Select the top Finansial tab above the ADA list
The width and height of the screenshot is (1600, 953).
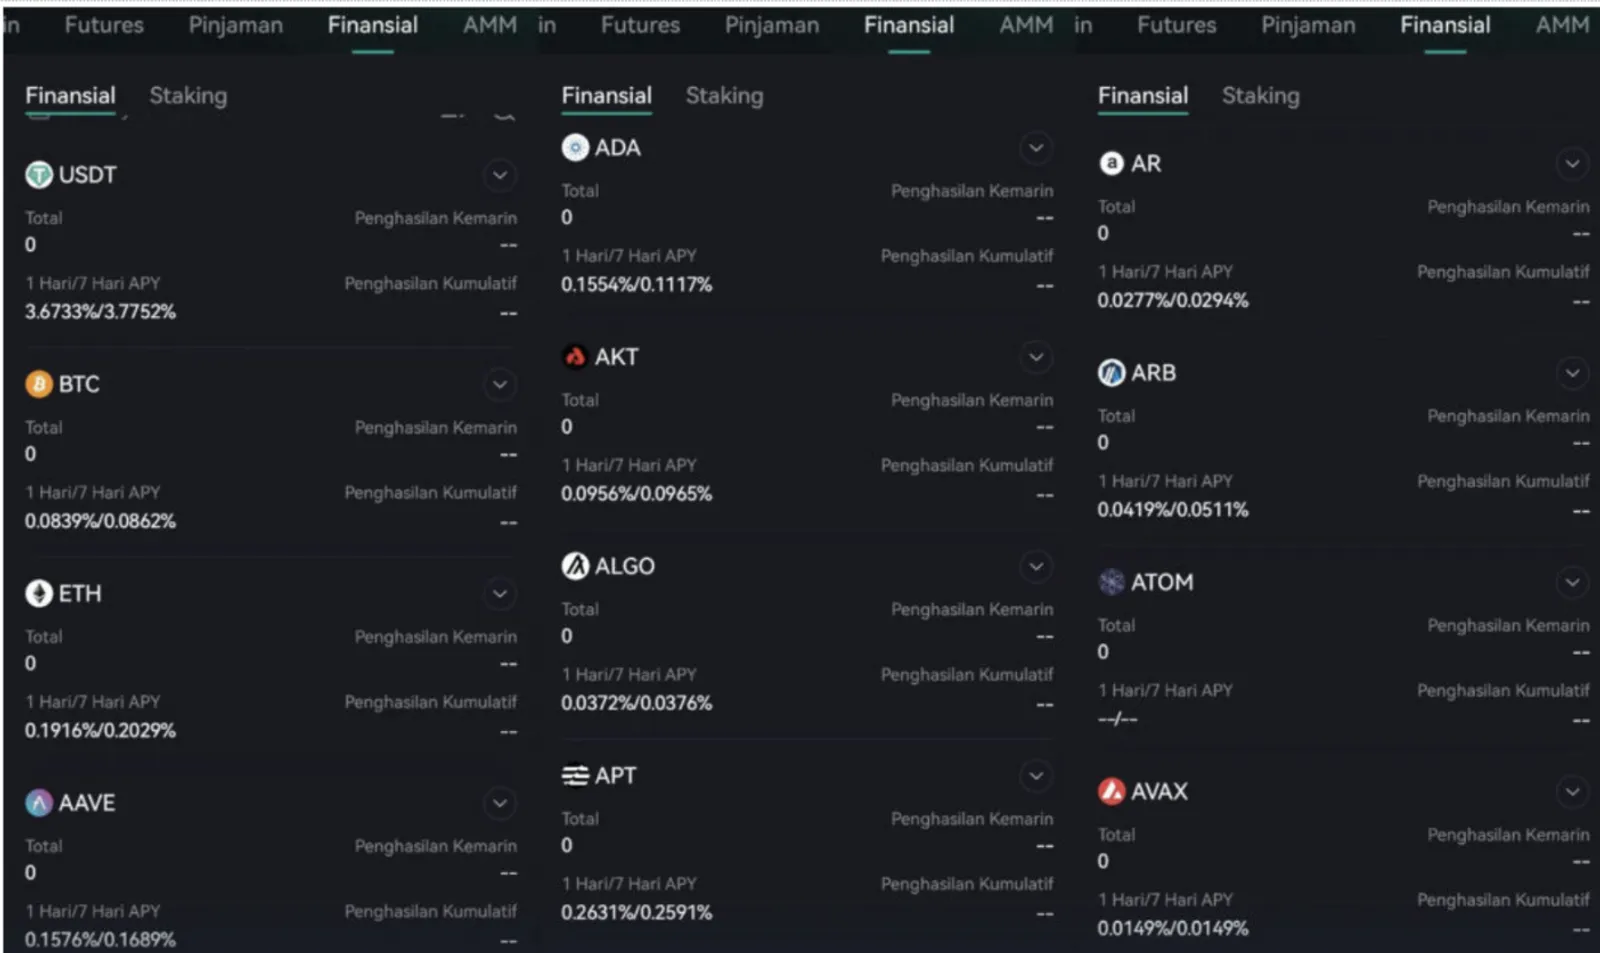pos(909,25)
